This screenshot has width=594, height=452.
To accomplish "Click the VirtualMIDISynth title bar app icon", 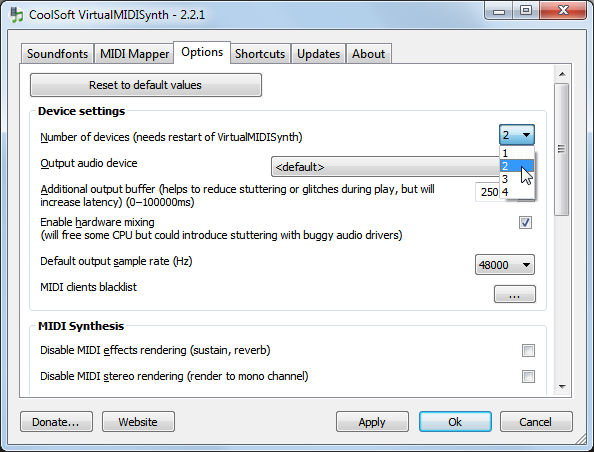I will [x=16, y=15].
